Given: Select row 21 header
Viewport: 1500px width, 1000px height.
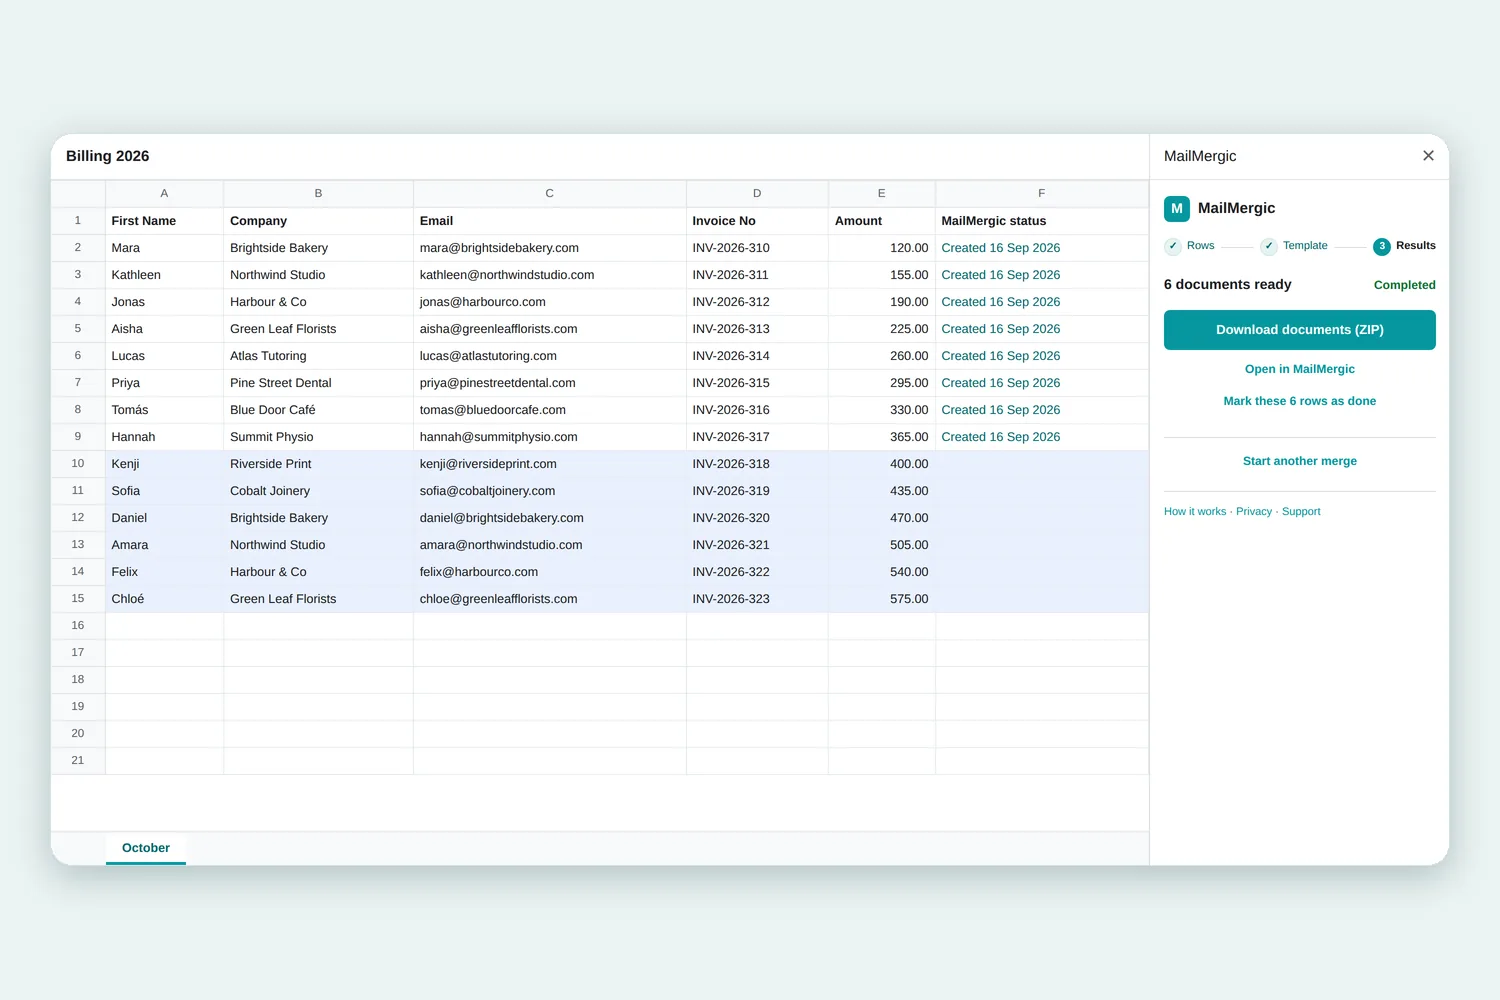Looking at the screenshot, I should pyautogui.click(x=78, y=761).
